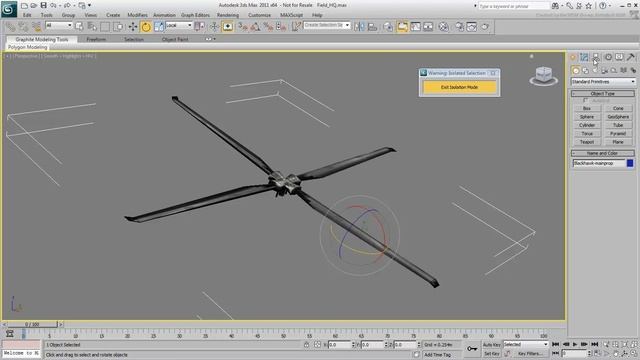This screenshot has height=360, width=640.
Task: Collapse the Name and Color rollout
Action: [603, 153]
